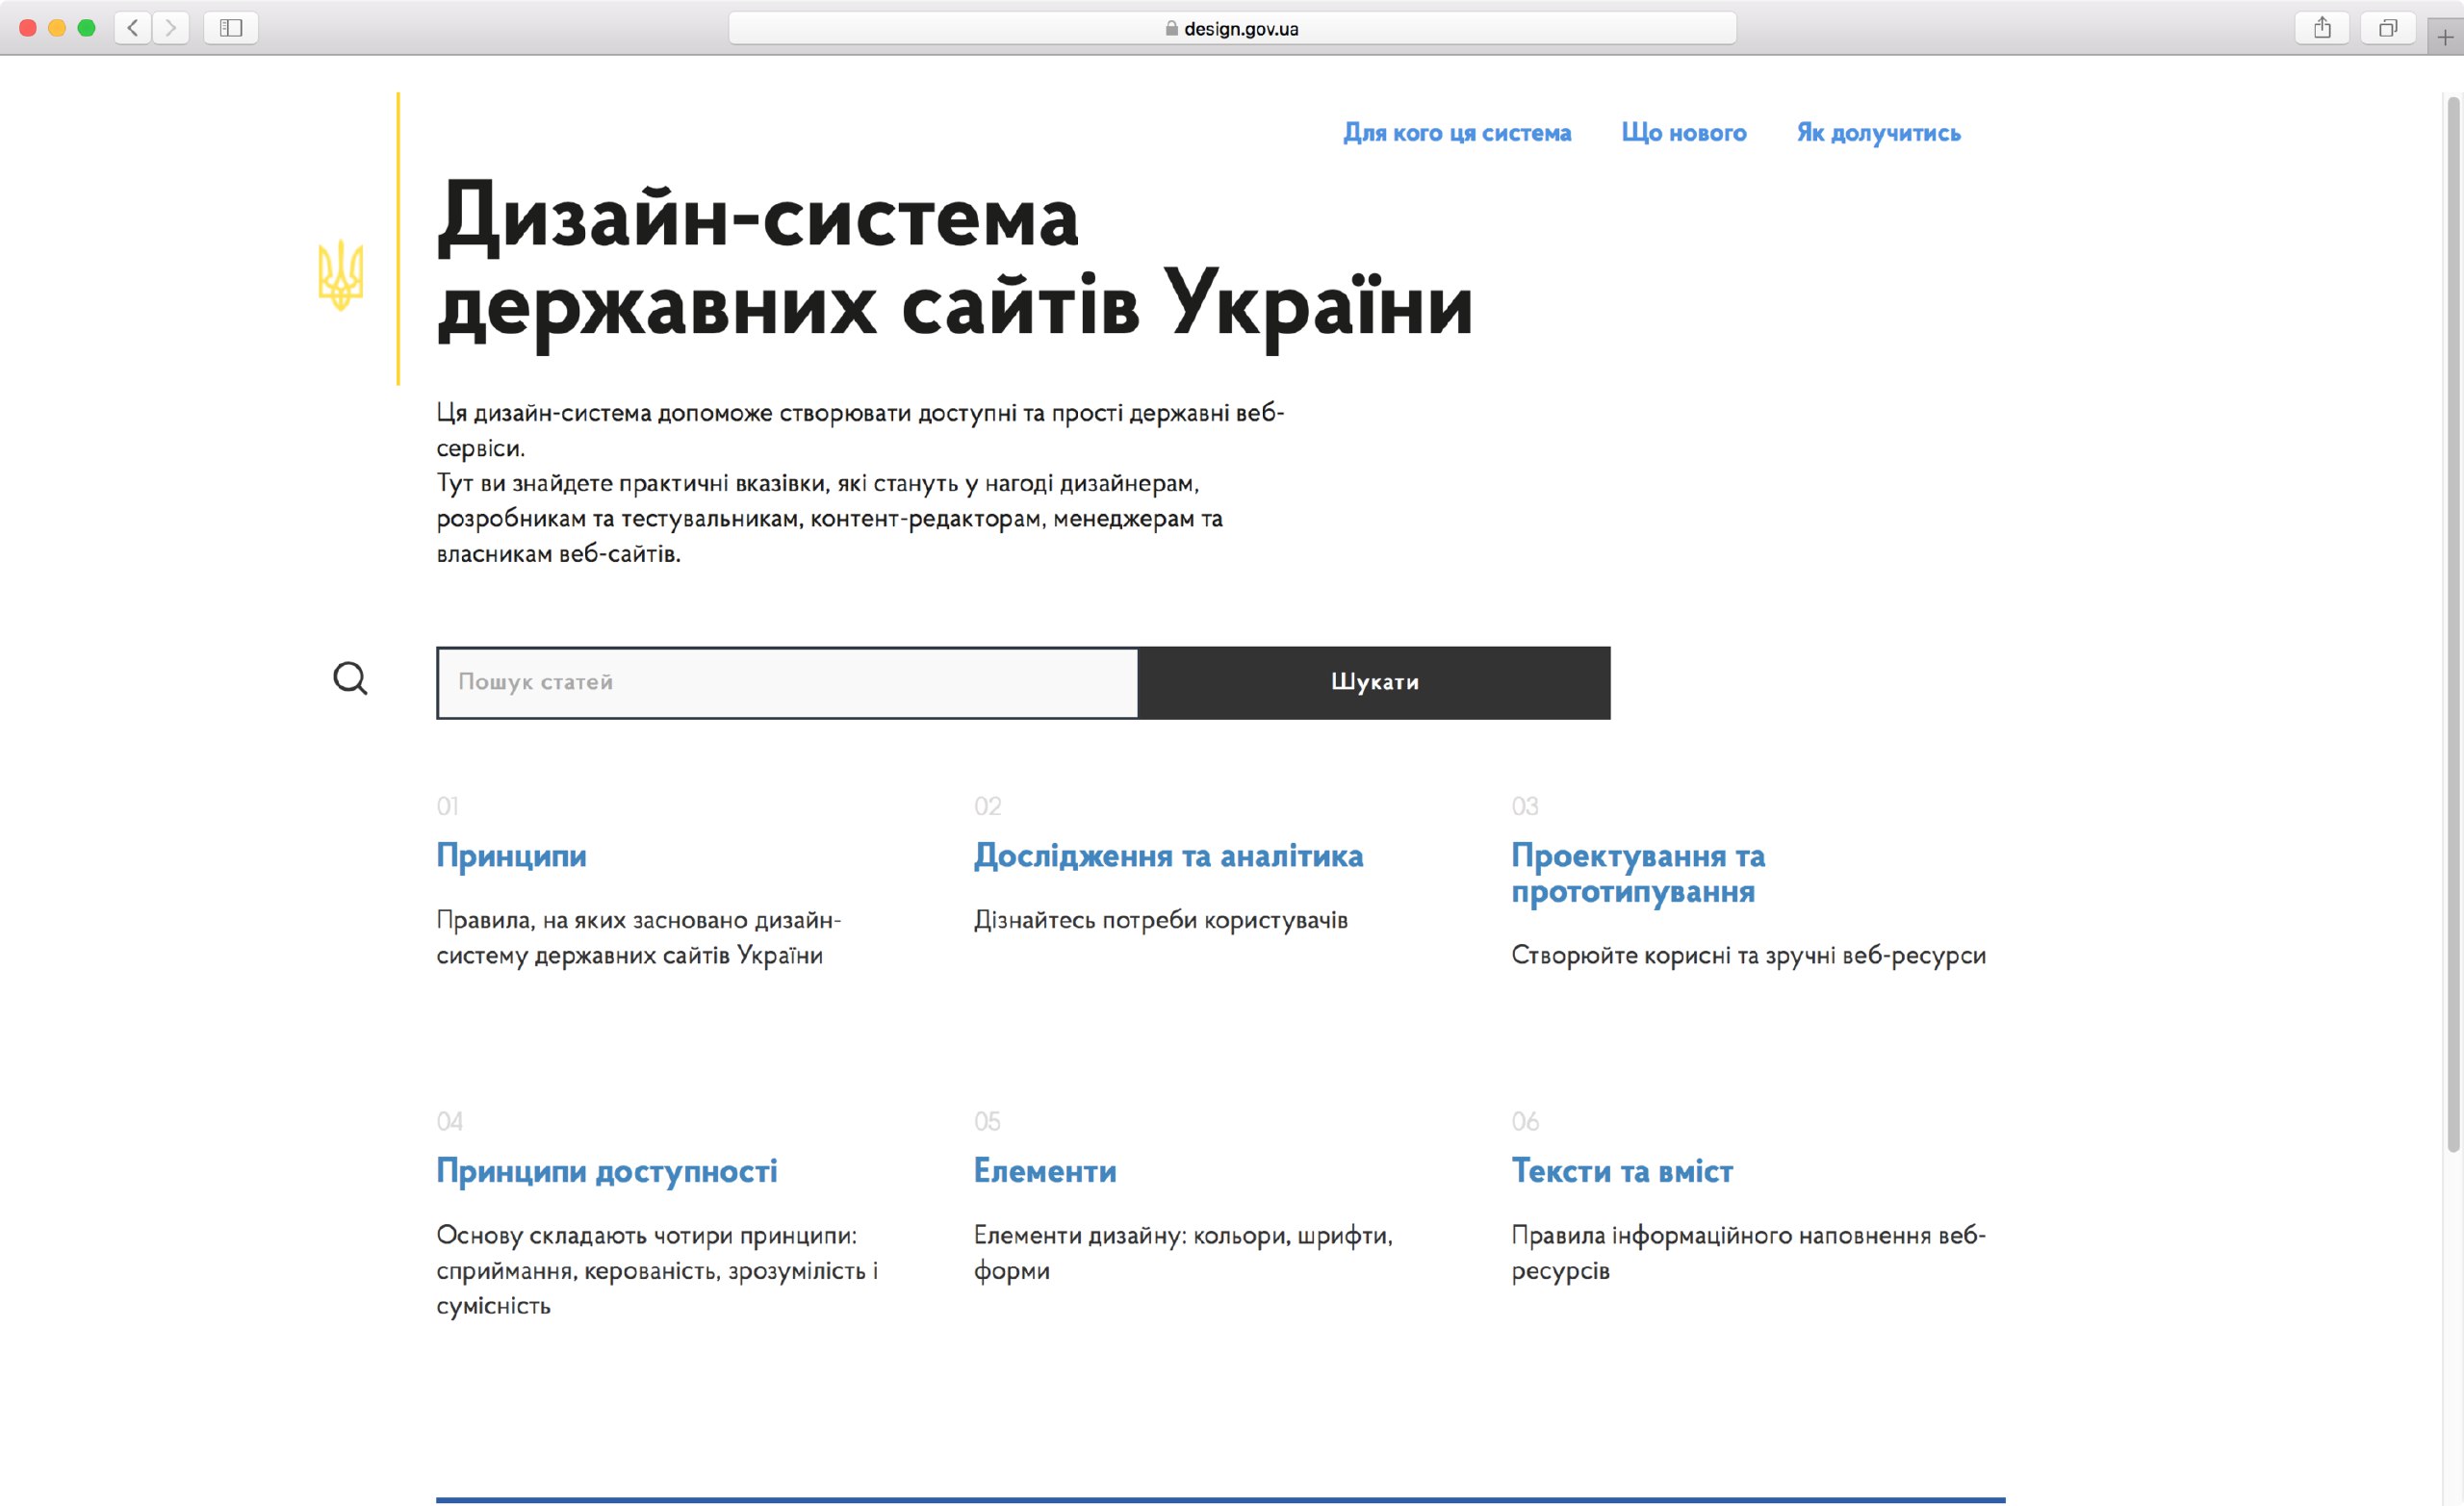This screenshot has width=2464, height=1506.
Task: Click intro paragraph starting 'Ця дизайн-система допоможе'
Action: point(860,483)
